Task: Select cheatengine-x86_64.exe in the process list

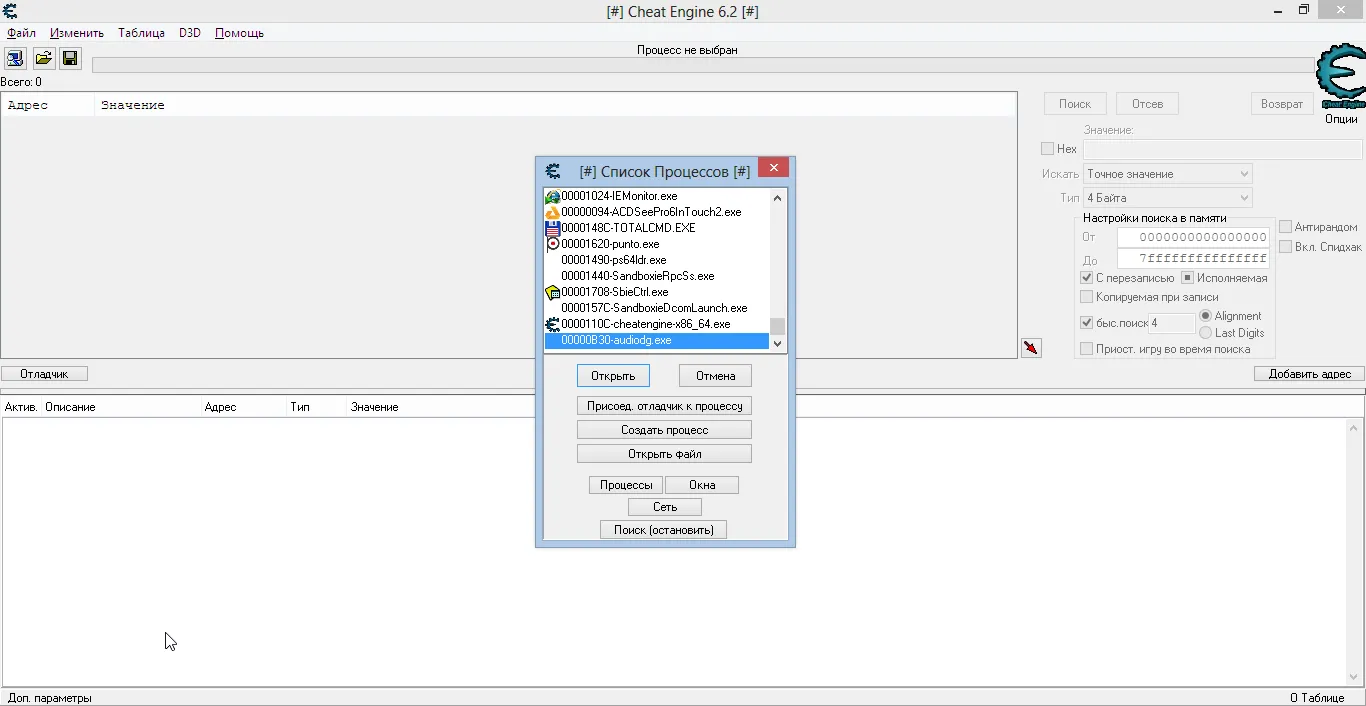Action: point(645,324)
